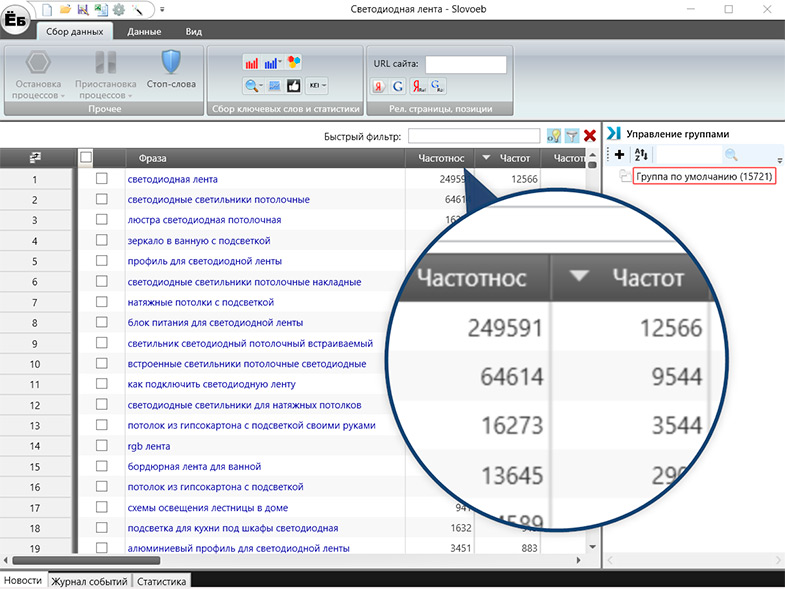
Task: Check the box for 'схемы освещения лестницы в доме'
Action: (102, 507)
